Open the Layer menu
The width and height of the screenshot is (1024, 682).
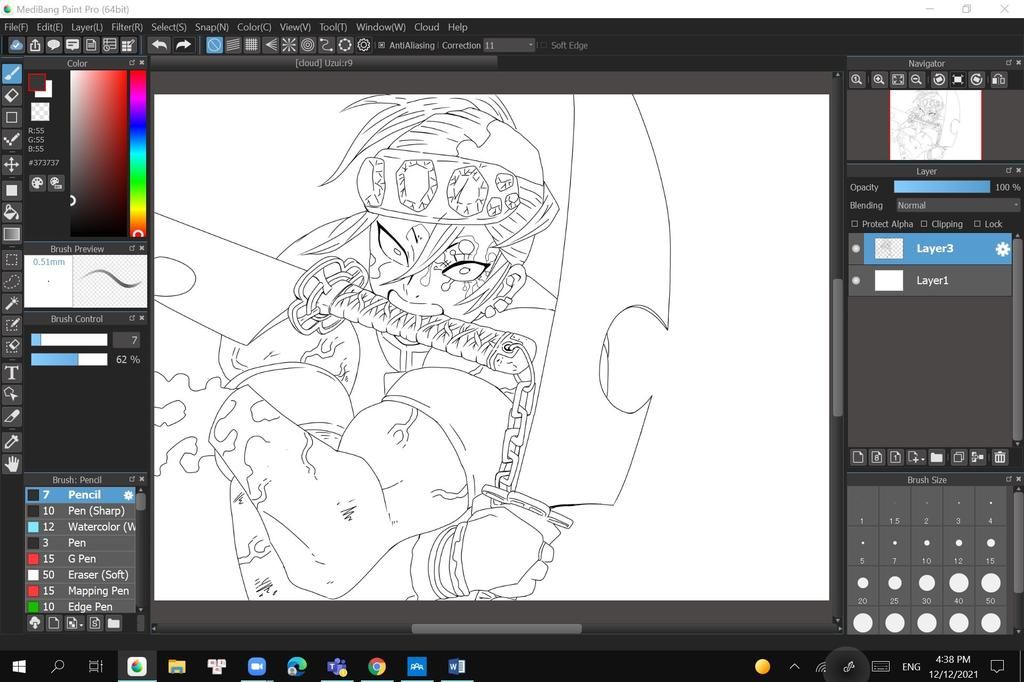coord(87,27)
